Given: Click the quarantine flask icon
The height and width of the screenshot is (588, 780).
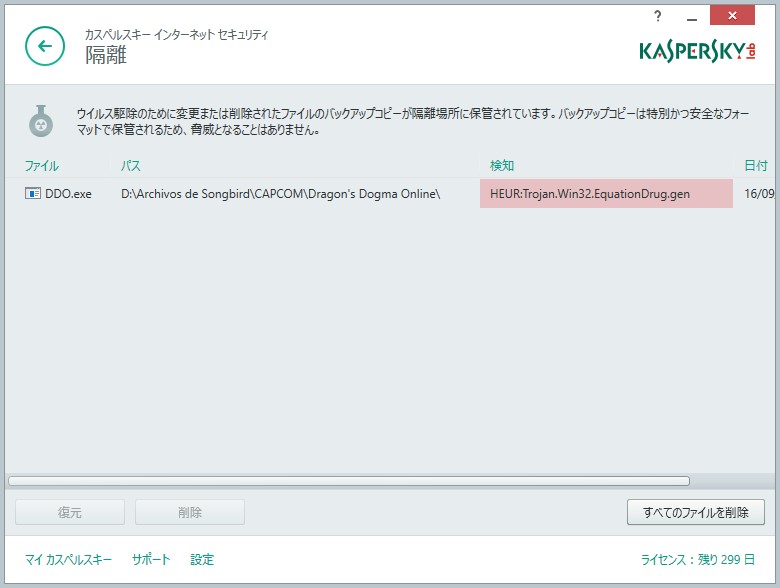Looking at the screenshot, I should coord(41,121).
